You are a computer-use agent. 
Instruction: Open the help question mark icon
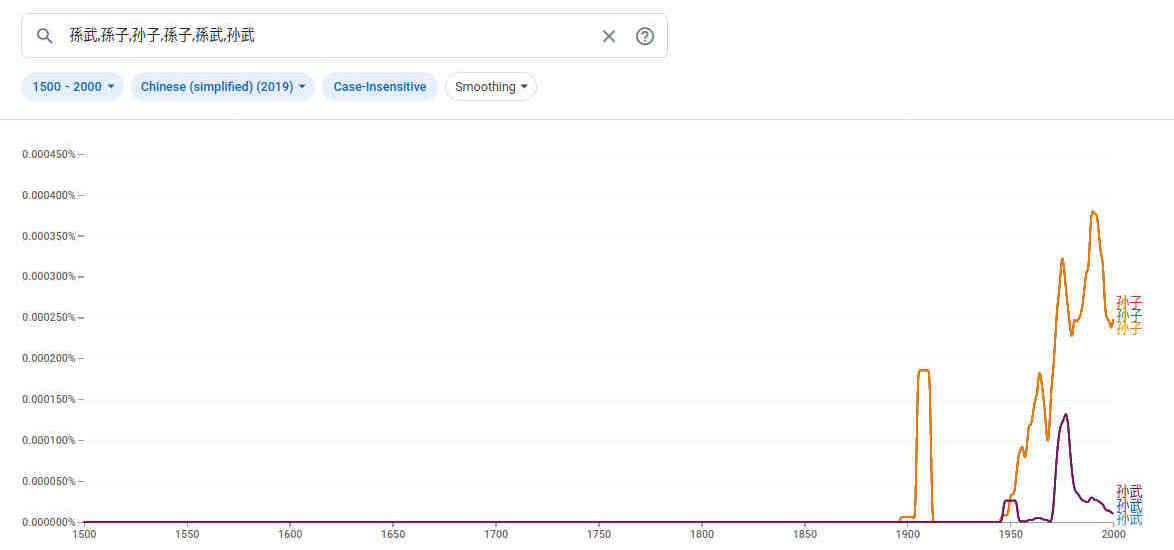645,36
